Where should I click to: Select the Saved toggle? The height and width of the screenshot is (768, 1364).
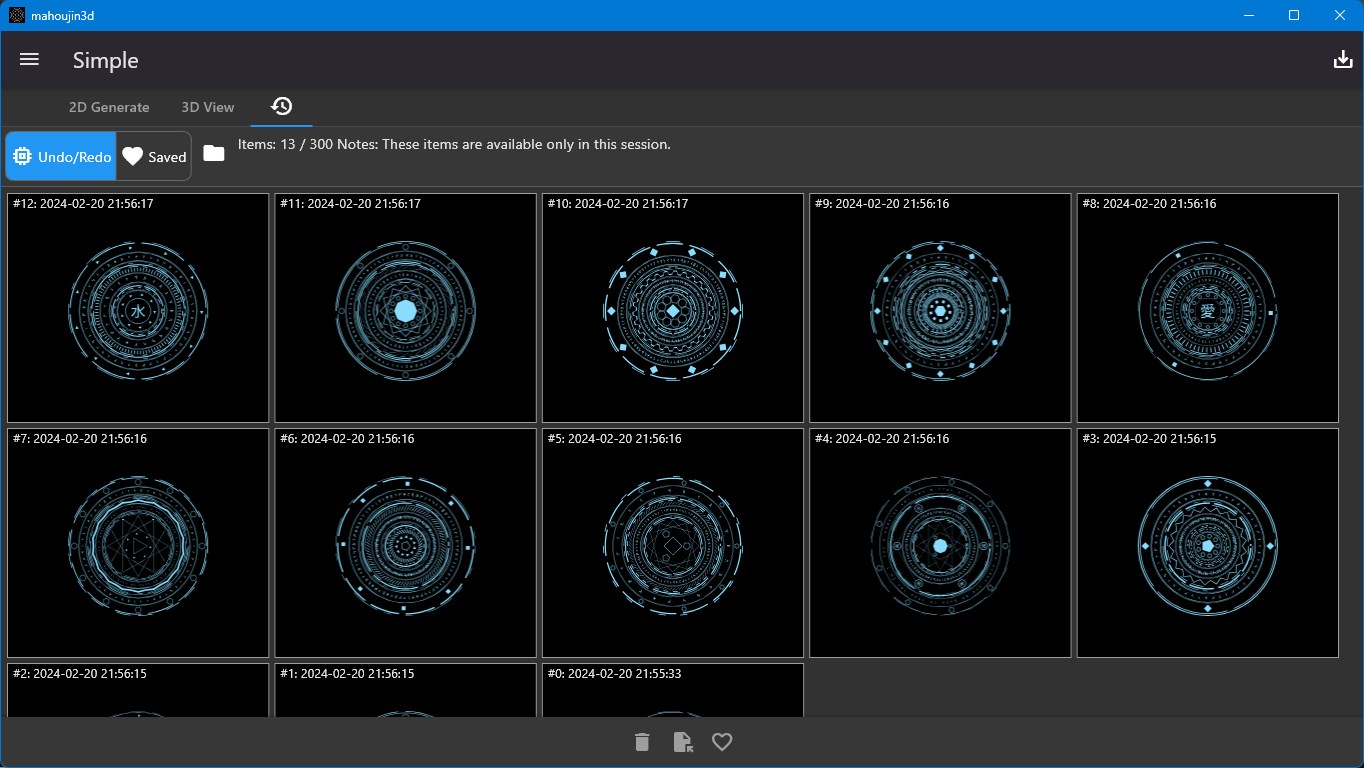pos(154,156)
